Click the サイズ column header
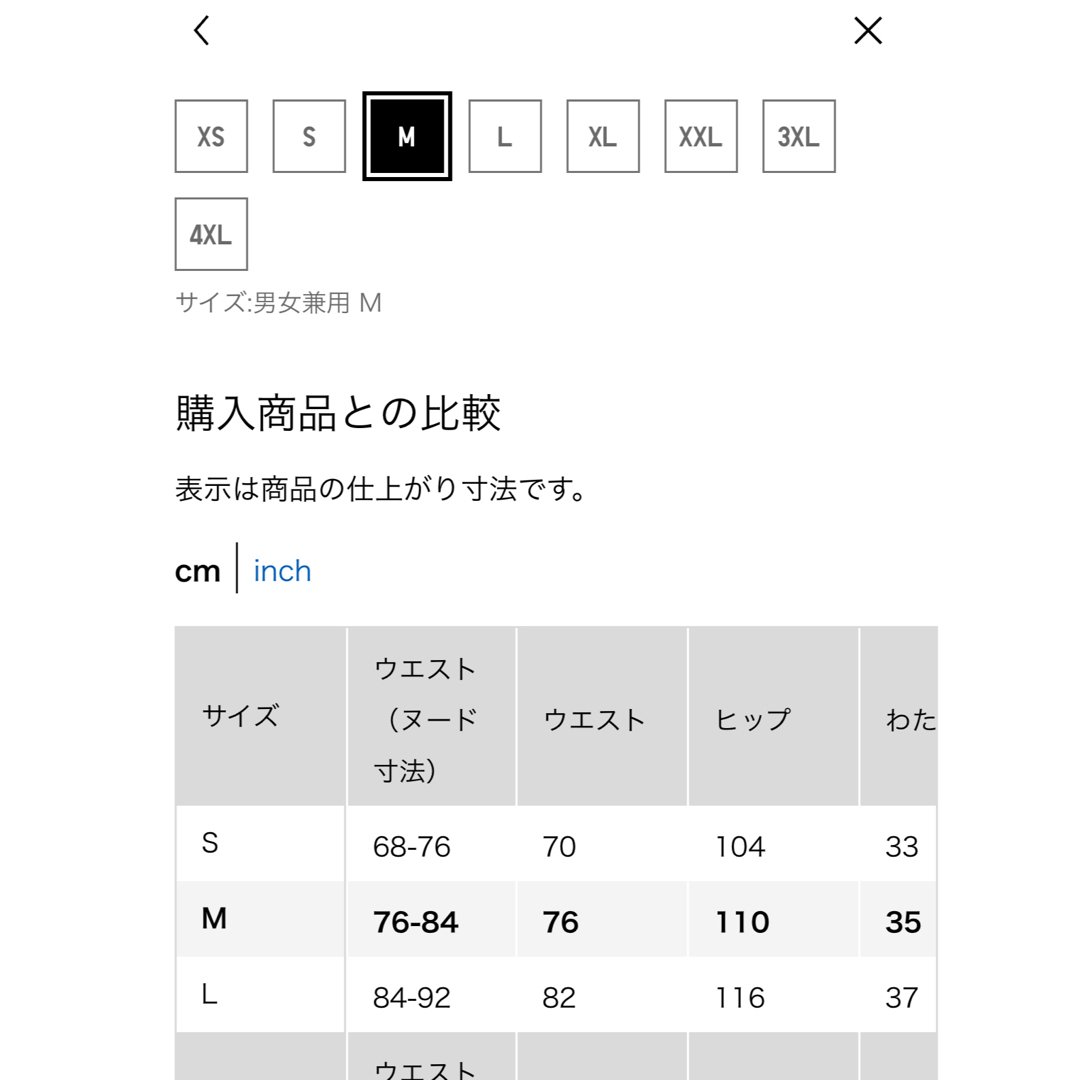 (x=260, y=716)
